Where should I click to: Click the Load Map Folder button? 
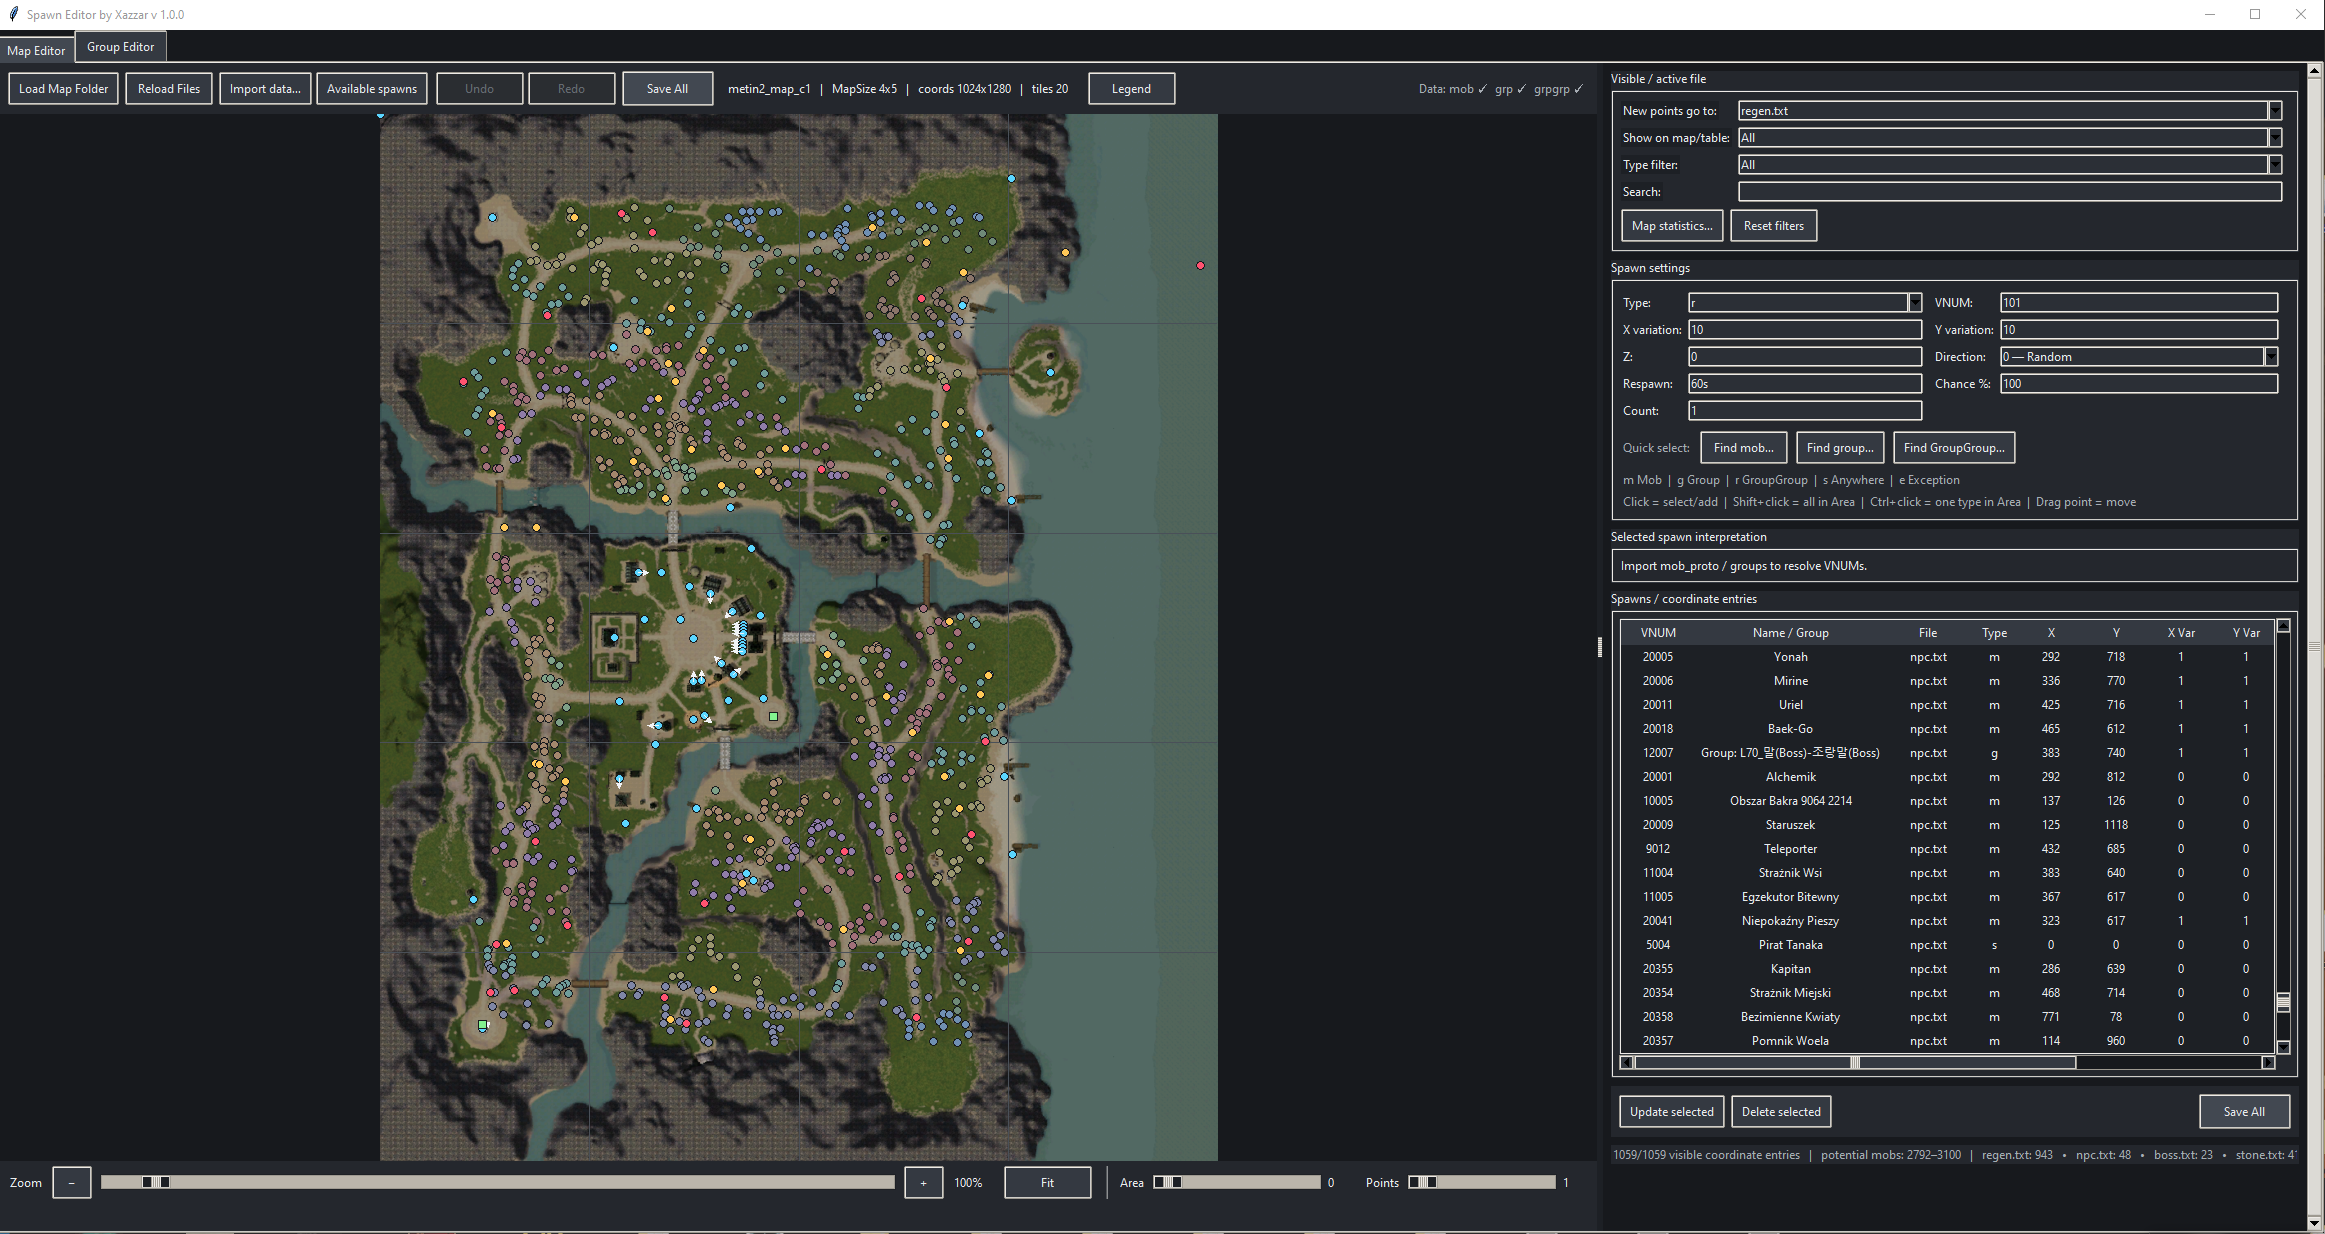tap(64, 89)
